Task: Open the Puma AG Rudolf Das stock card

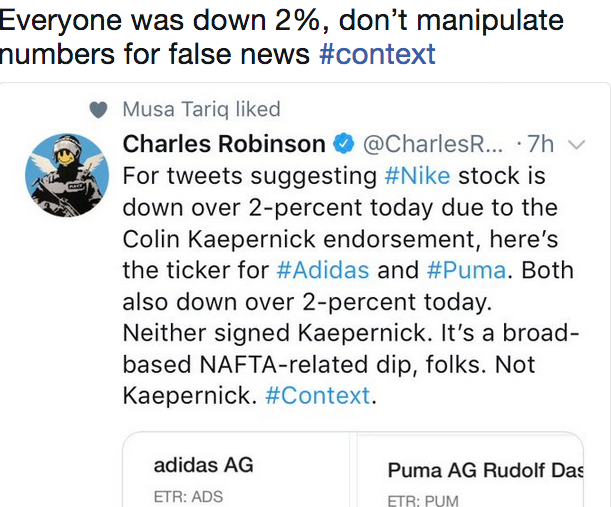Action: click(470, 475)
